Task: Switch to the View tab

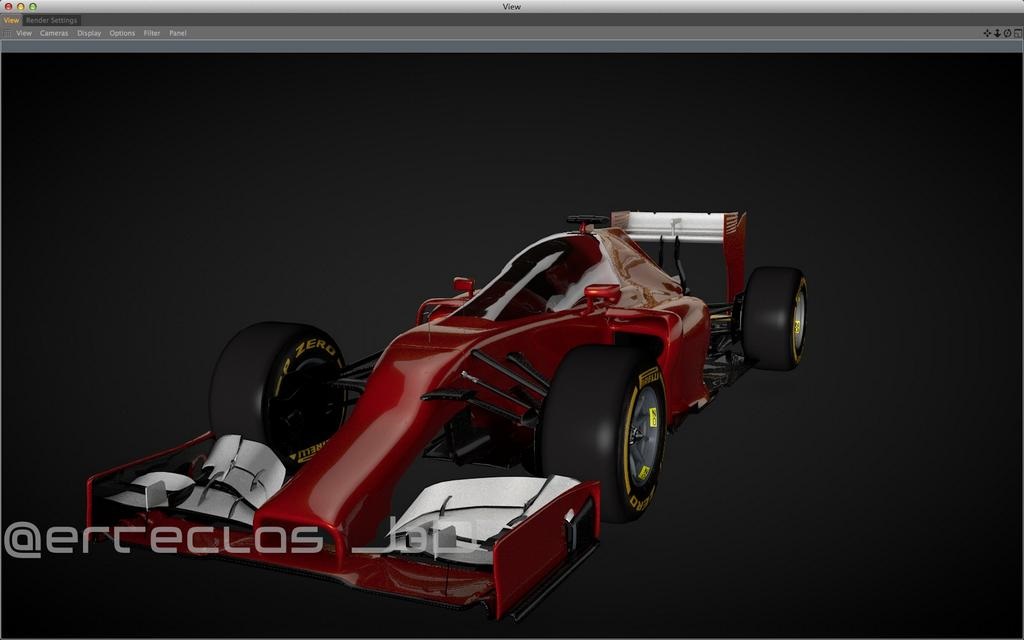Action: (x=11, y=20)
